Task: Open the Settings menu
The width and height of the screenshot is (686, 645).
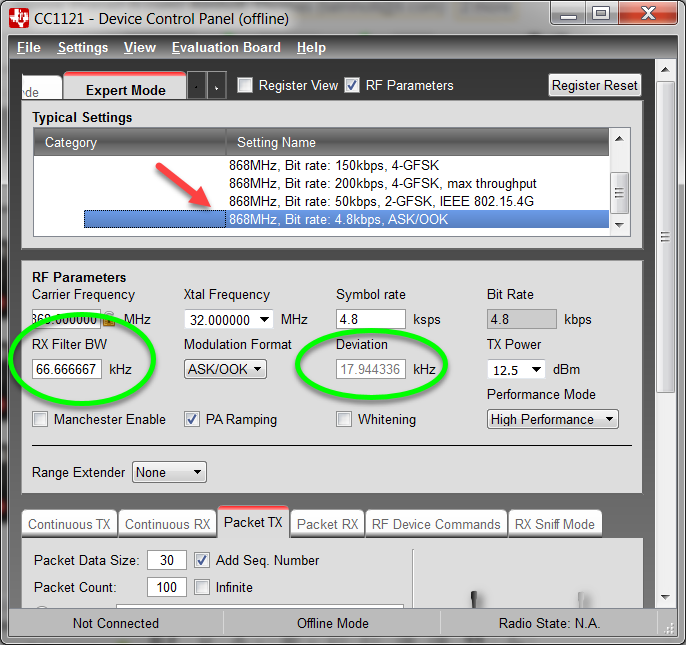Action: (x=83, y=47)
